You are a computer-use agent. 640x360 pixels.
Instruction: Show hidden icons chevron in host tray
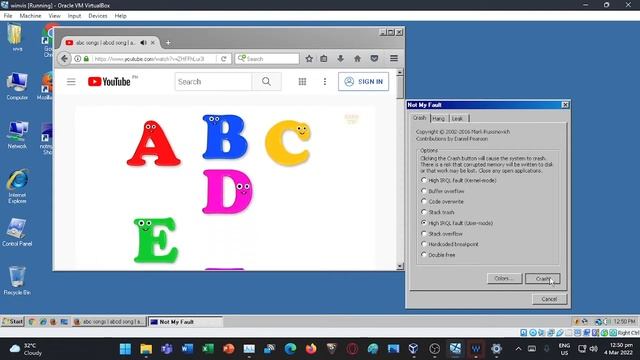click(x=518, y=349)
